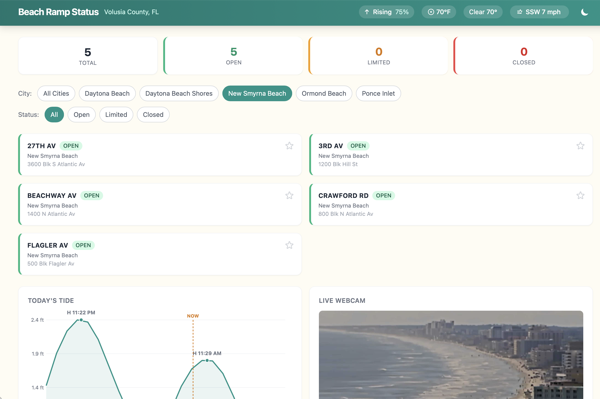Image resolution: width=600 pixels, height=399 pixels.
Task: Favorite the 3RD AV ramp star
Action: coord(580,146)
